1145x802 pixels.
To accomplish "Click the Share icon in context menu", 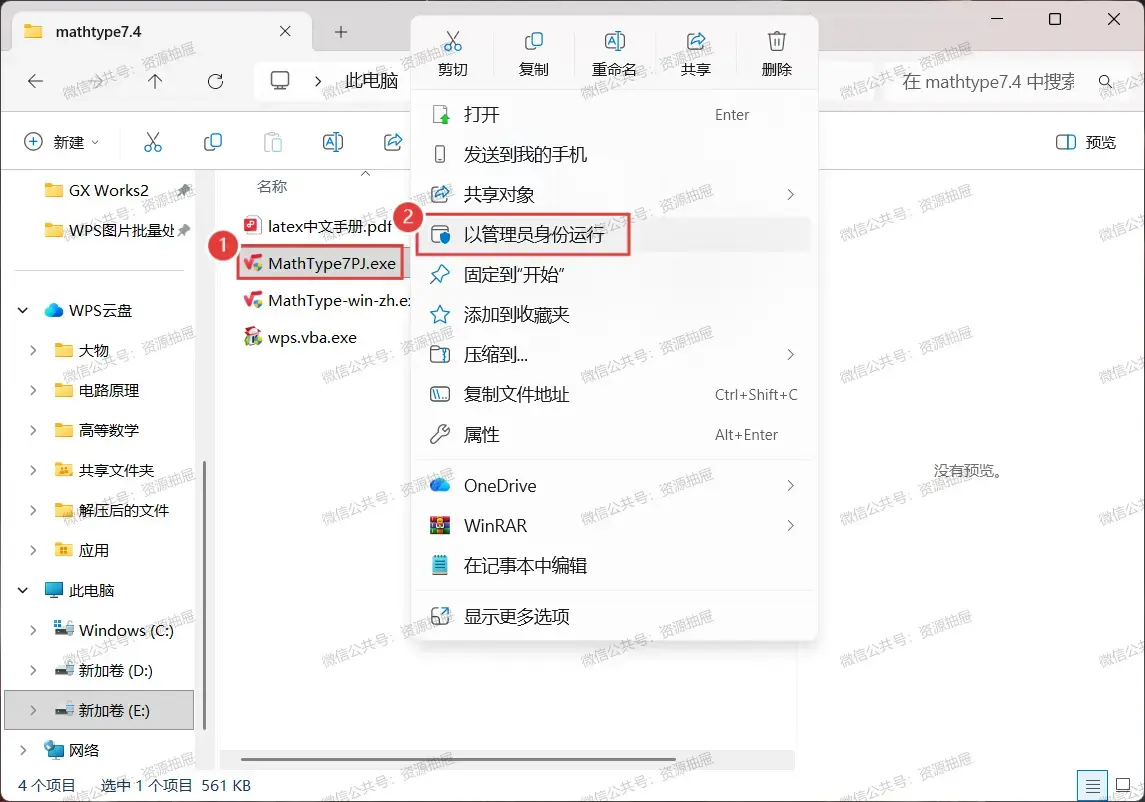I will [x=696, y=42].
